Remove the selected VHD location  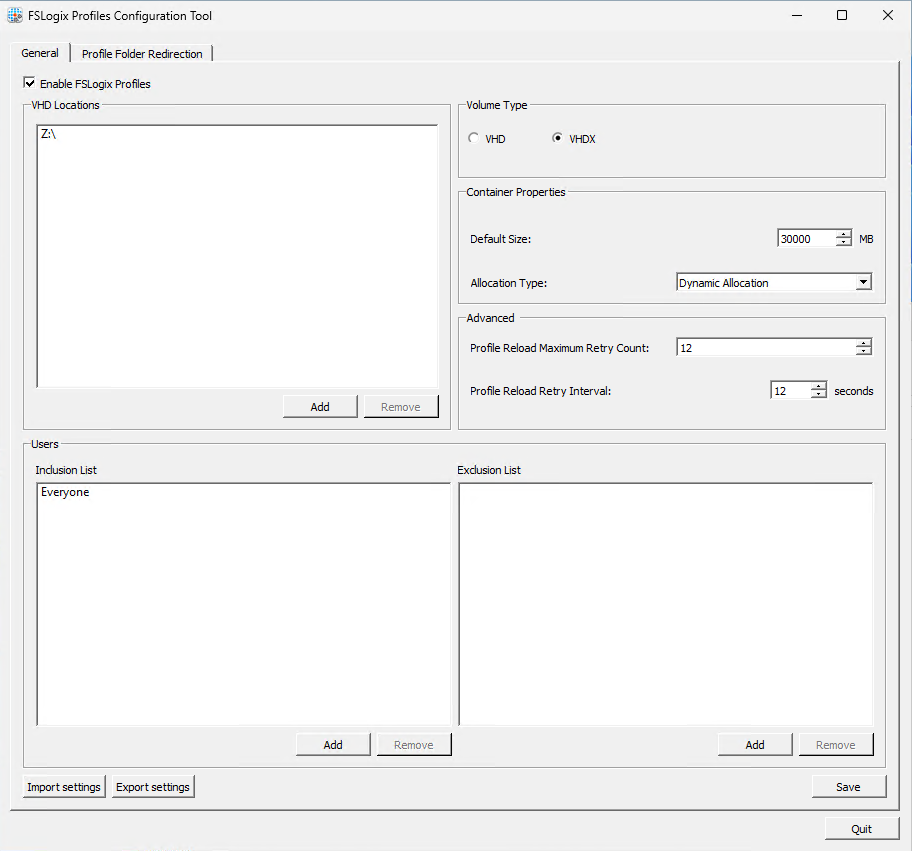click(x=401, y=407)
